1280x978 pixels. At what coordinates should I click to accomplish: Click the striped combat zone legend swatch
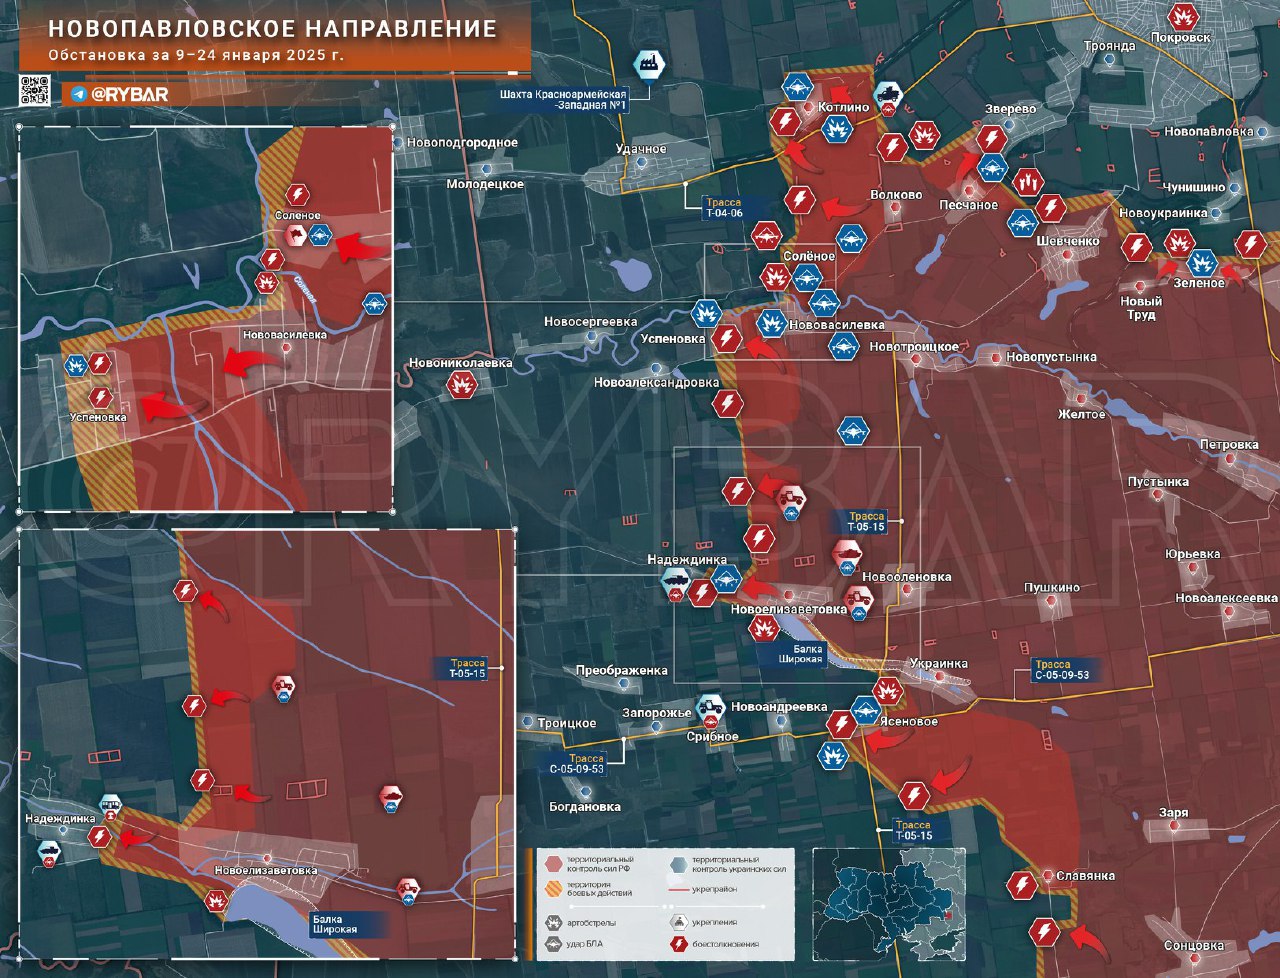553,889
